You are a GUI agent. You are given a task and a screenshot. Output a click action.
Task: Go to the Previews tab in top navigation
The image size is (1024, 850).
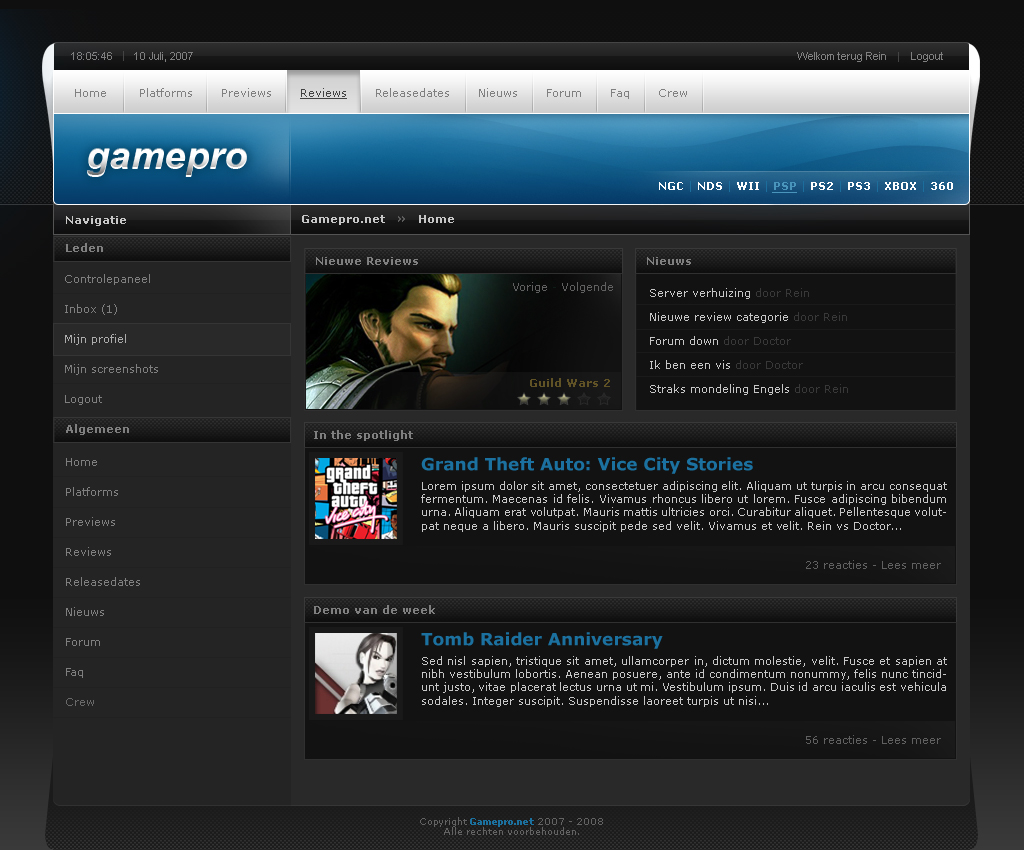click(x=246, y=93)
